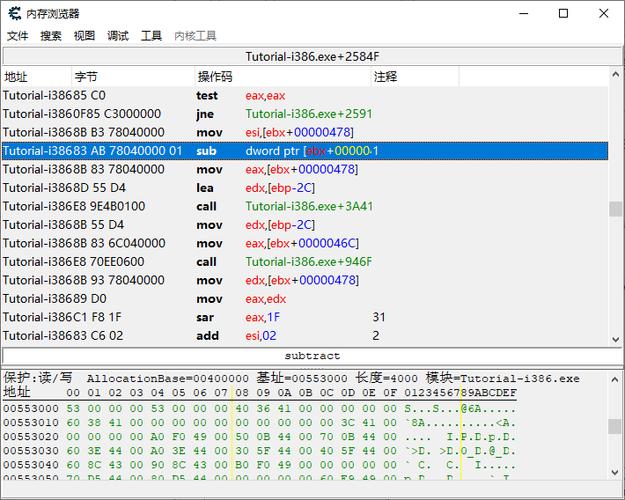This screenshot has height=500, width=625.
Task: Select the highlighted sub dword ptr row
Action: [x=305, y=151]
